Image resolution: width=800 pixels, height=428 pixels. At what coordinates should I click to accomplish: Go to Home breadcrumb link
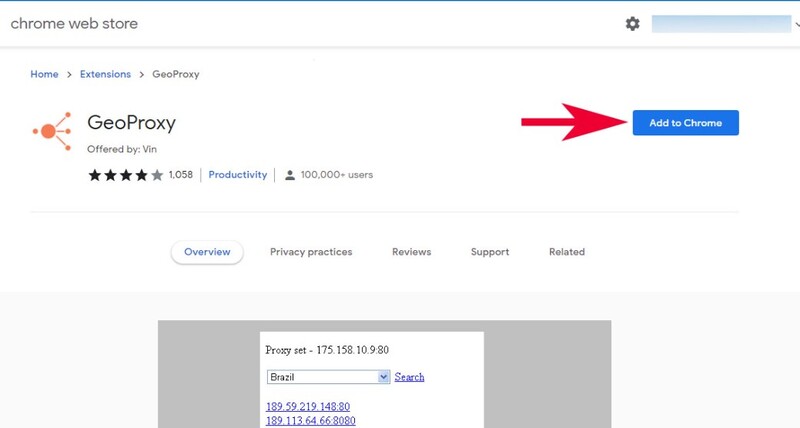pyautogui.click(x=44, y=74)
